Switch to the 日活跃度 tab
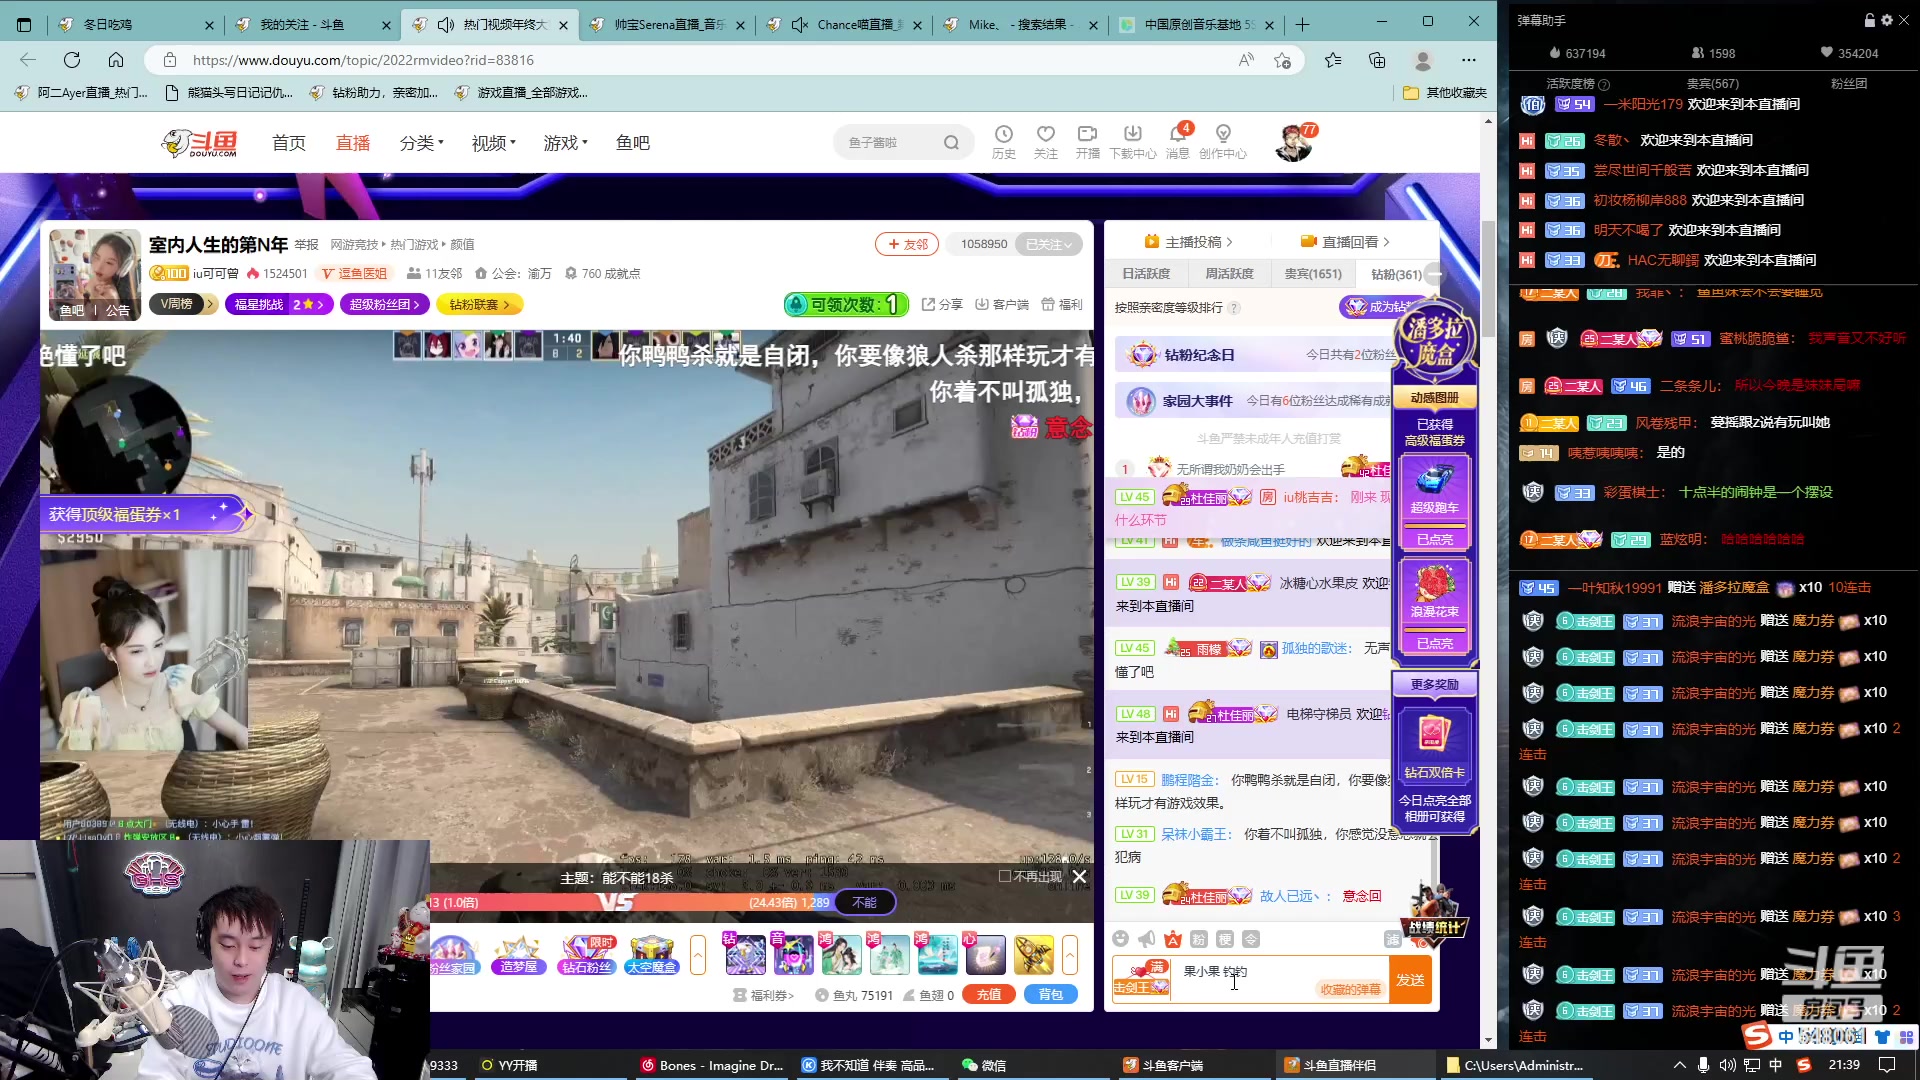The width and height of the screenshot is (1920, 1080). point(1145,274)
